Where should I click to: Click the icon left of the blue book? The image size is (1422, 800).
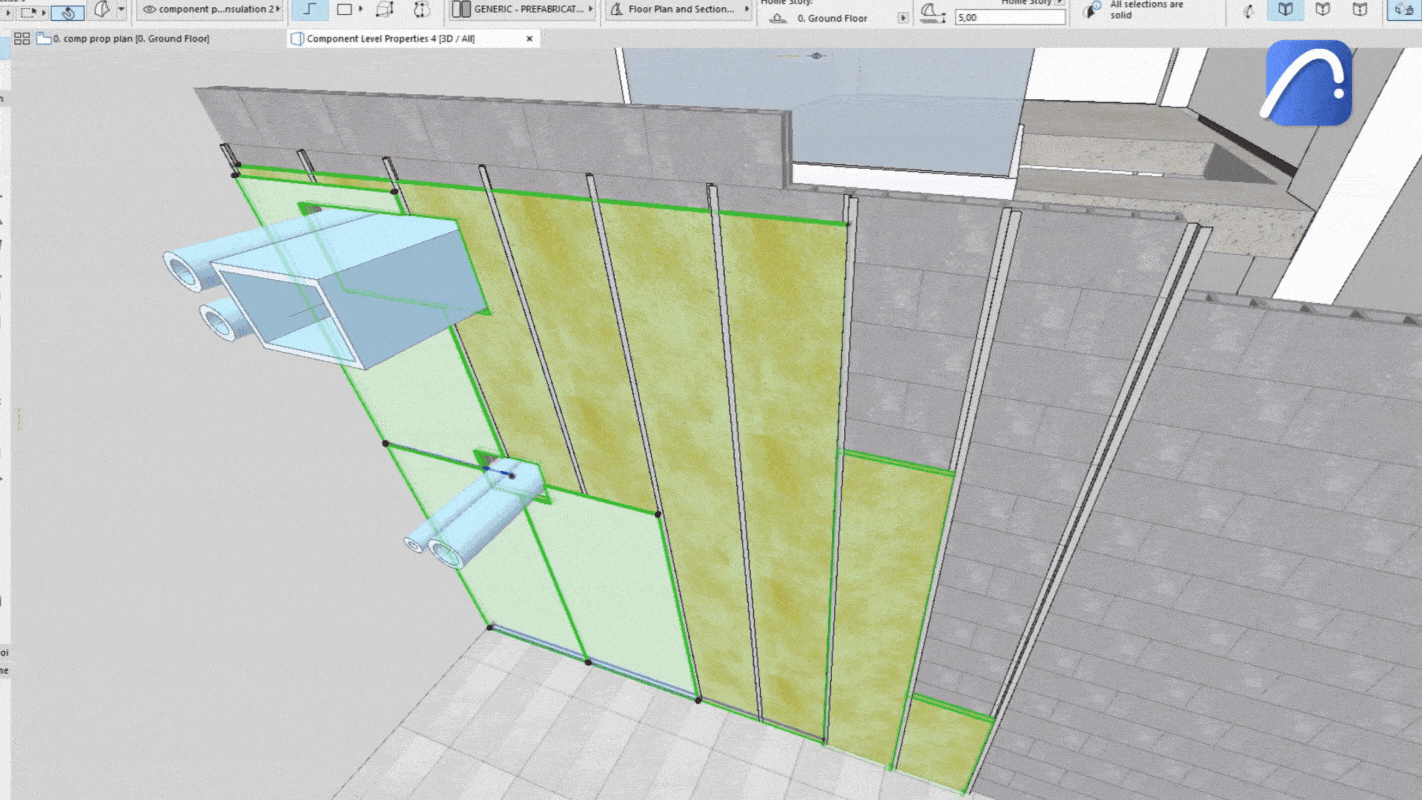coord(1248,11)
